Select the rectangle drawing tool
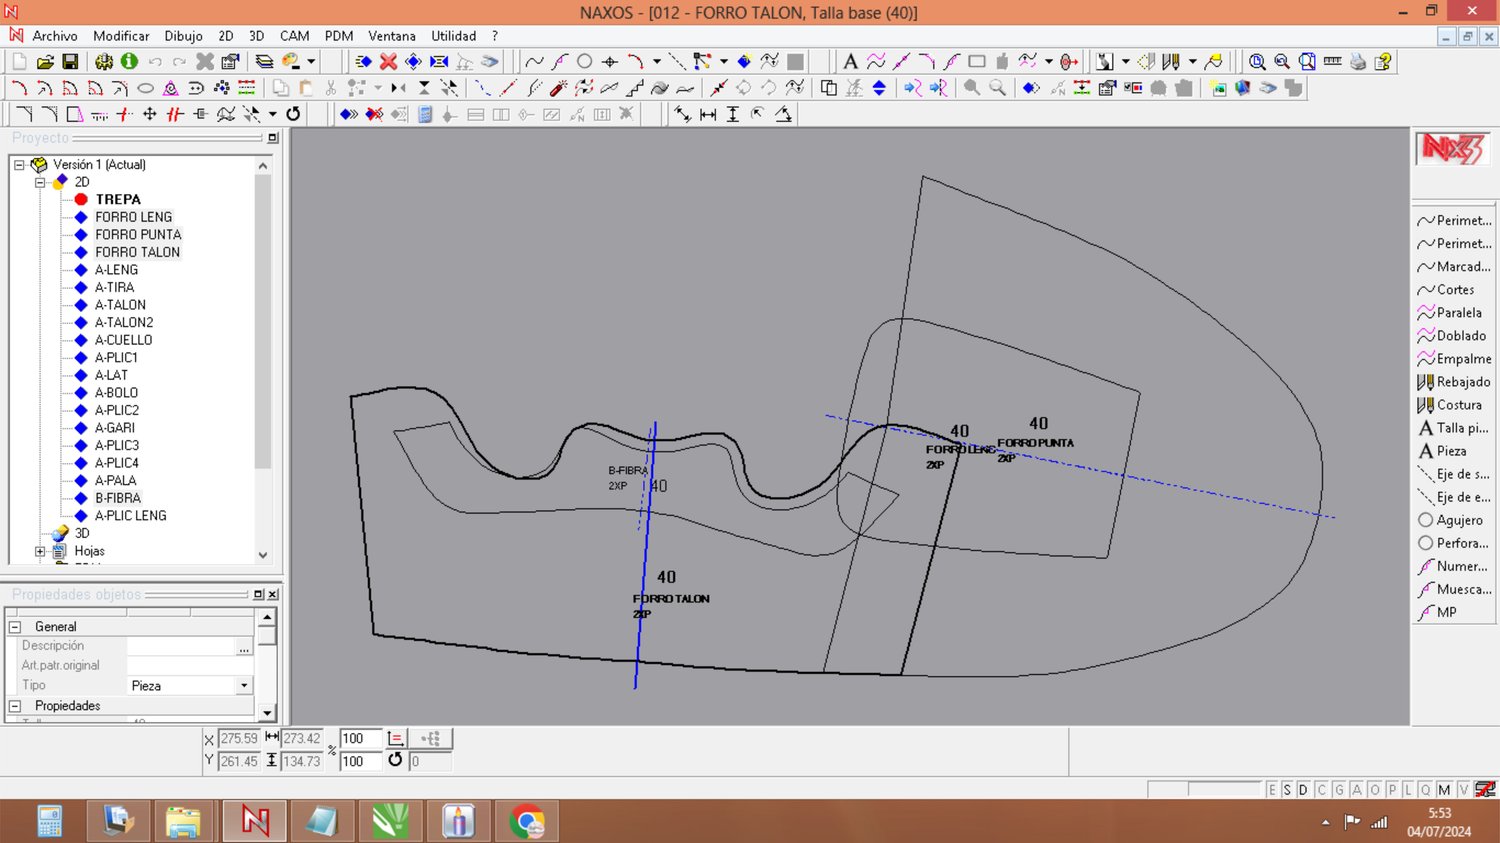Viewport: 1500px width, 843px height. (977, 62)
